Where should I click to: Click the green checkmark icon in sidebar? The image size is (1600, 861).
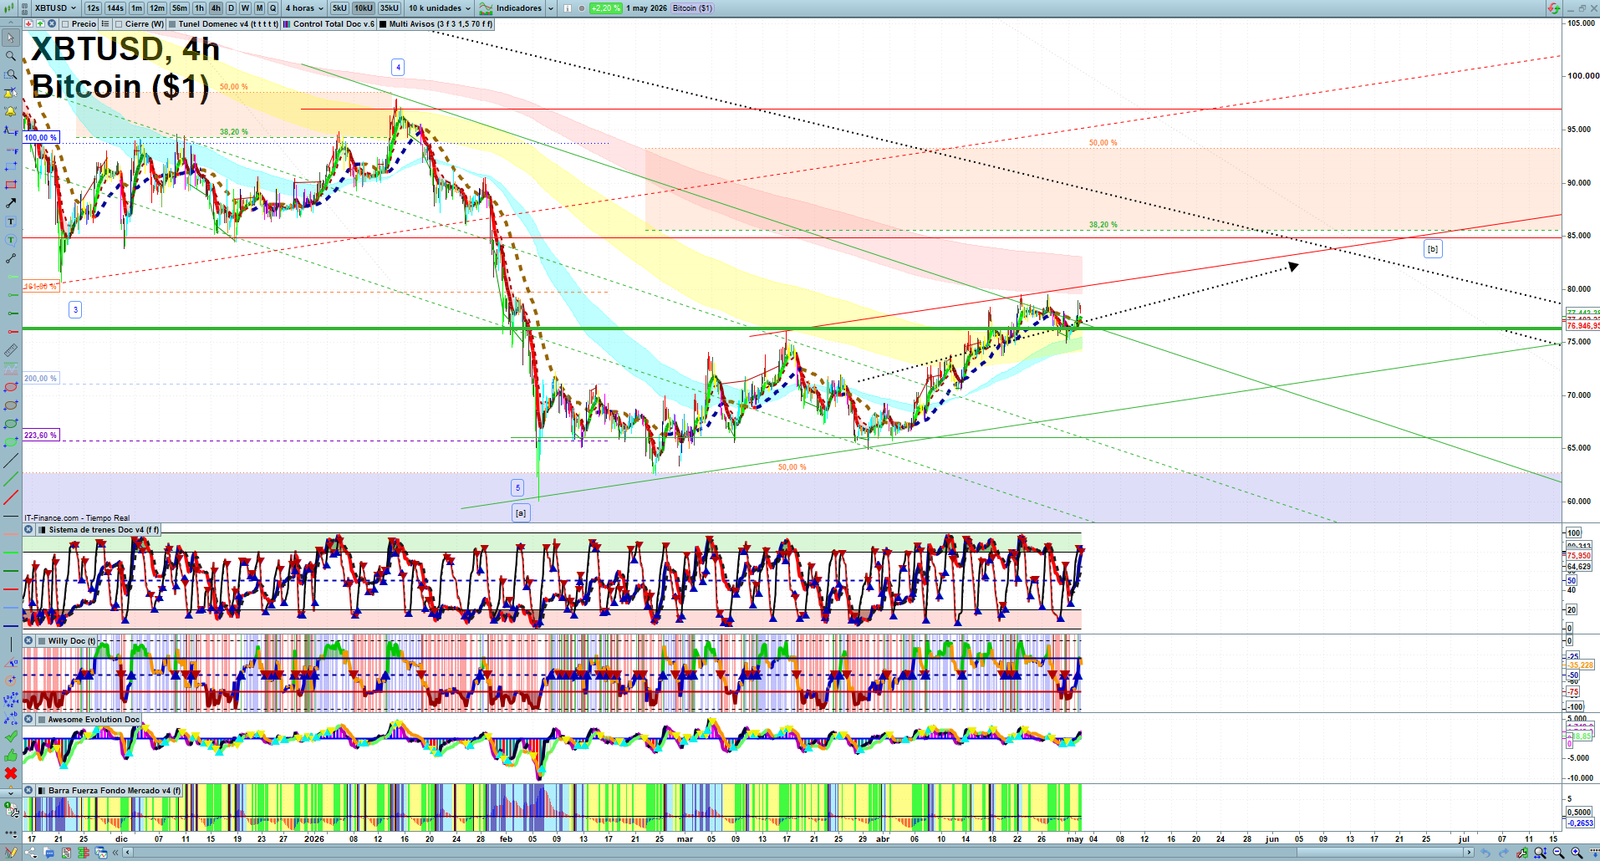point(11,736)
